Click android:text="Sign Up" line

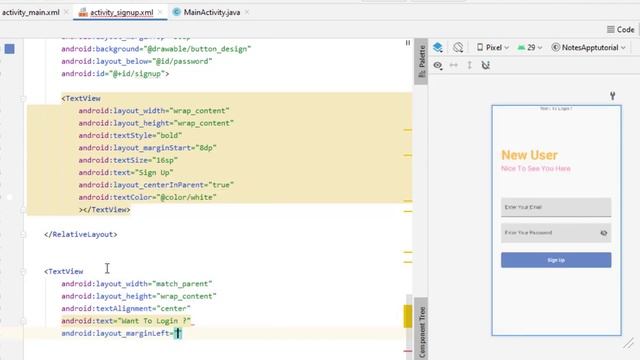[126, 173]
